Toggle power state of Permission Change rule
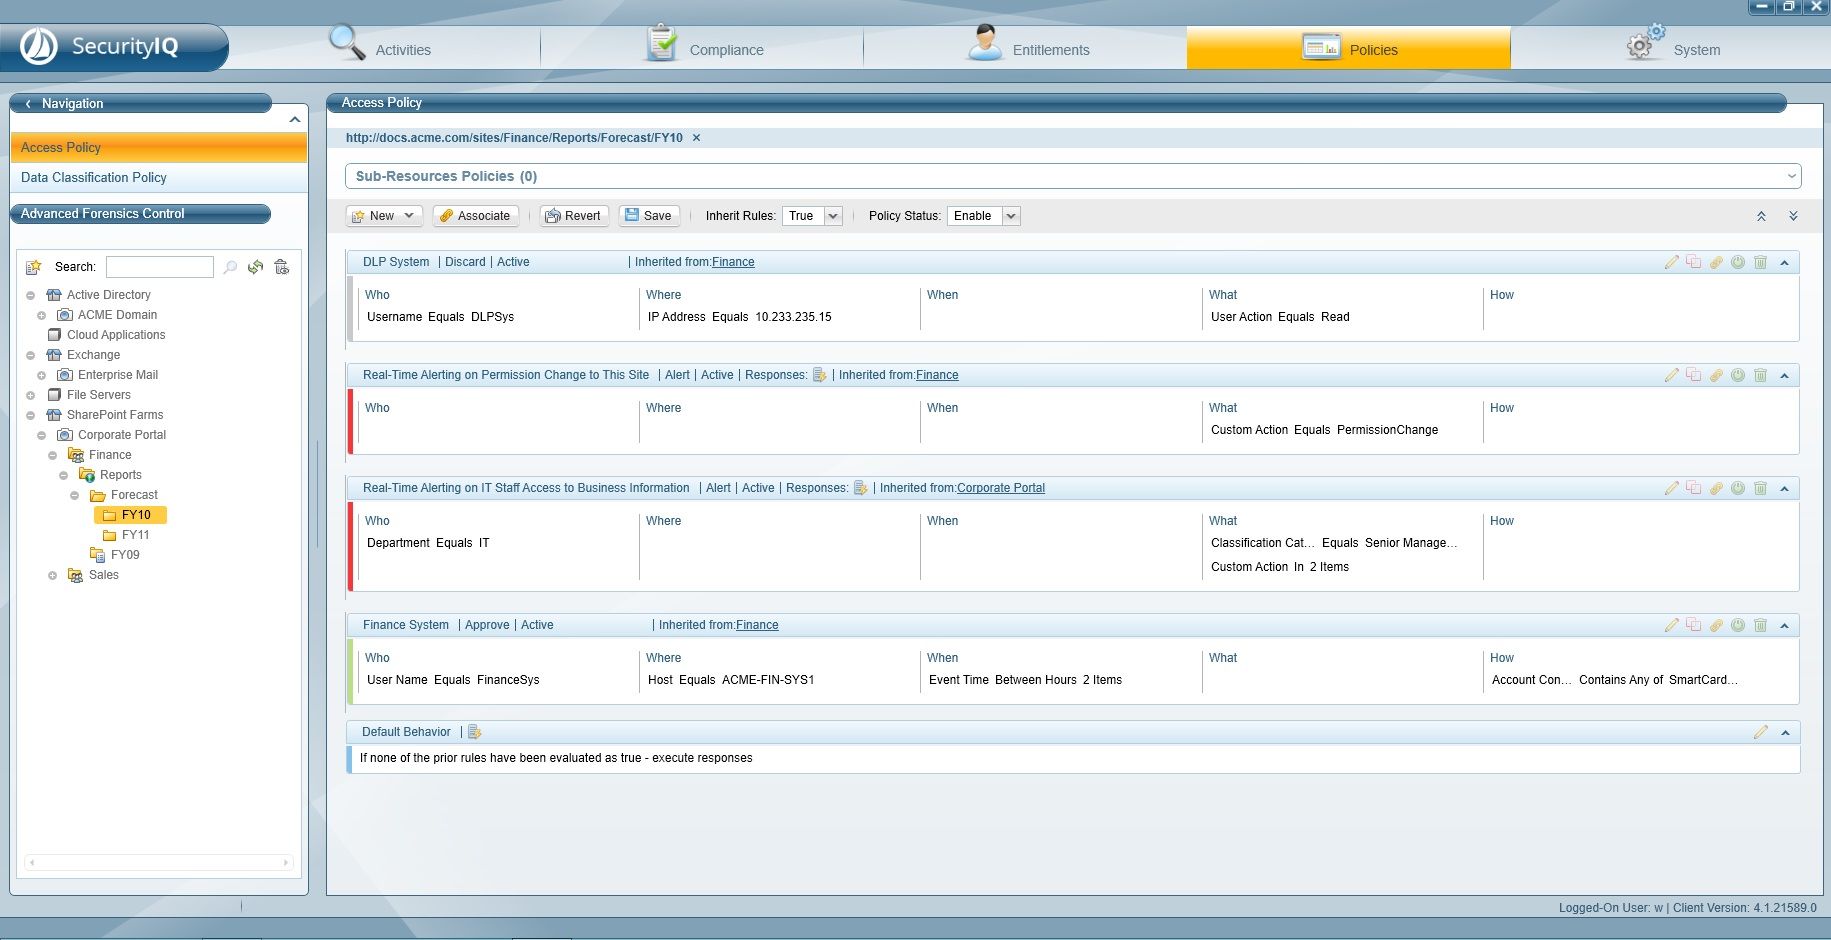 1738,375
